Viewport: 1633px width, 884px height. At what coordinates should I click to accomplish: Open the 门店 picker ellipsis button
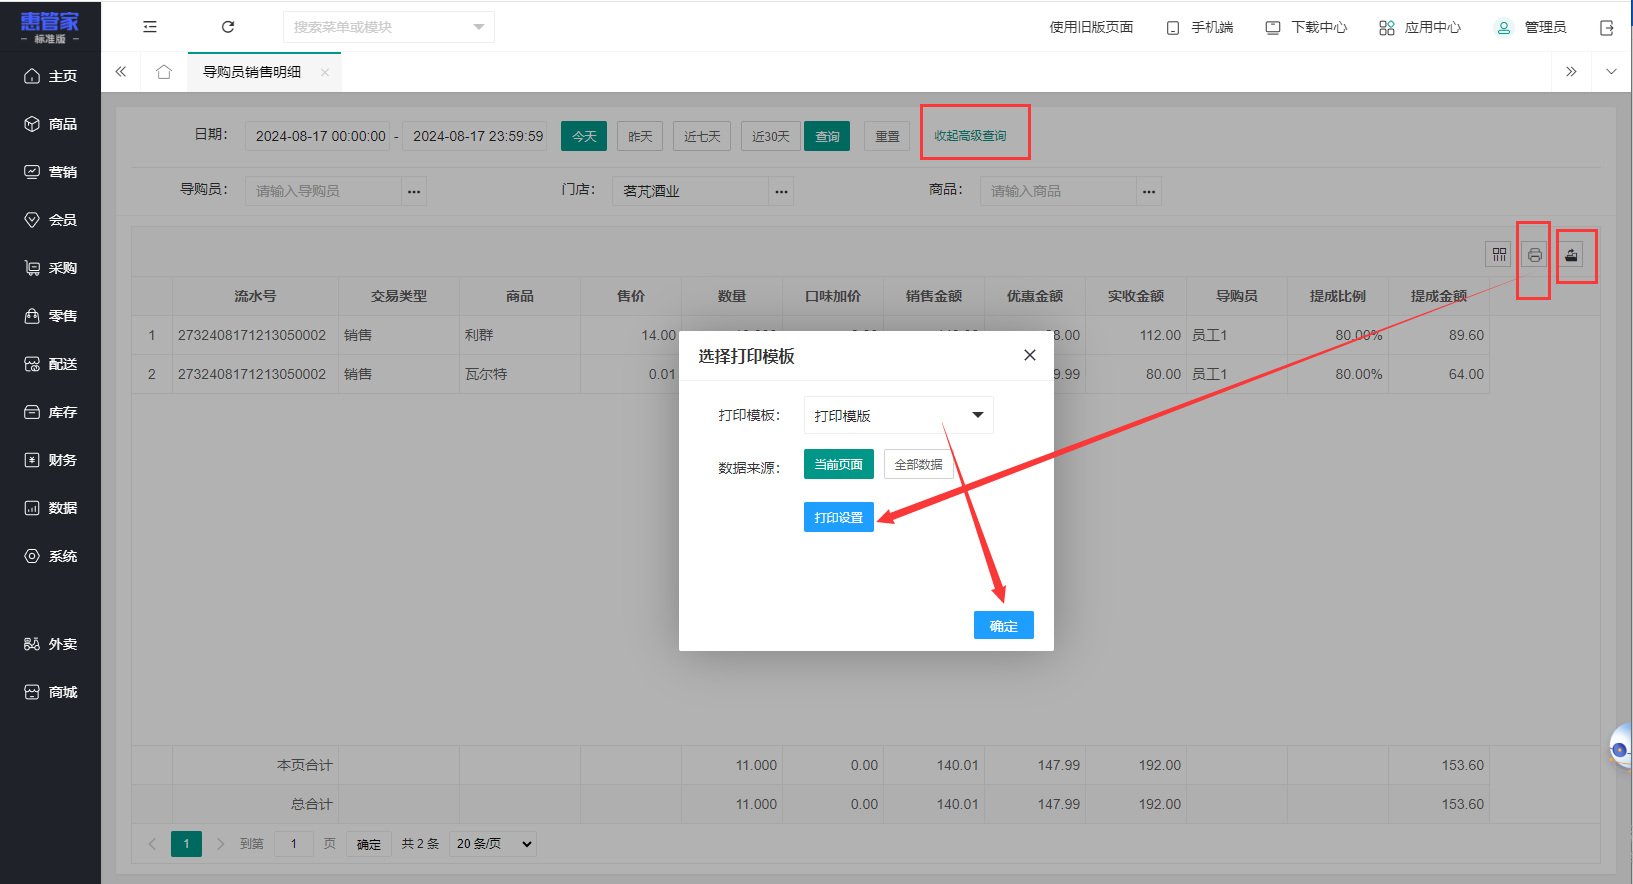coord(781,191)
